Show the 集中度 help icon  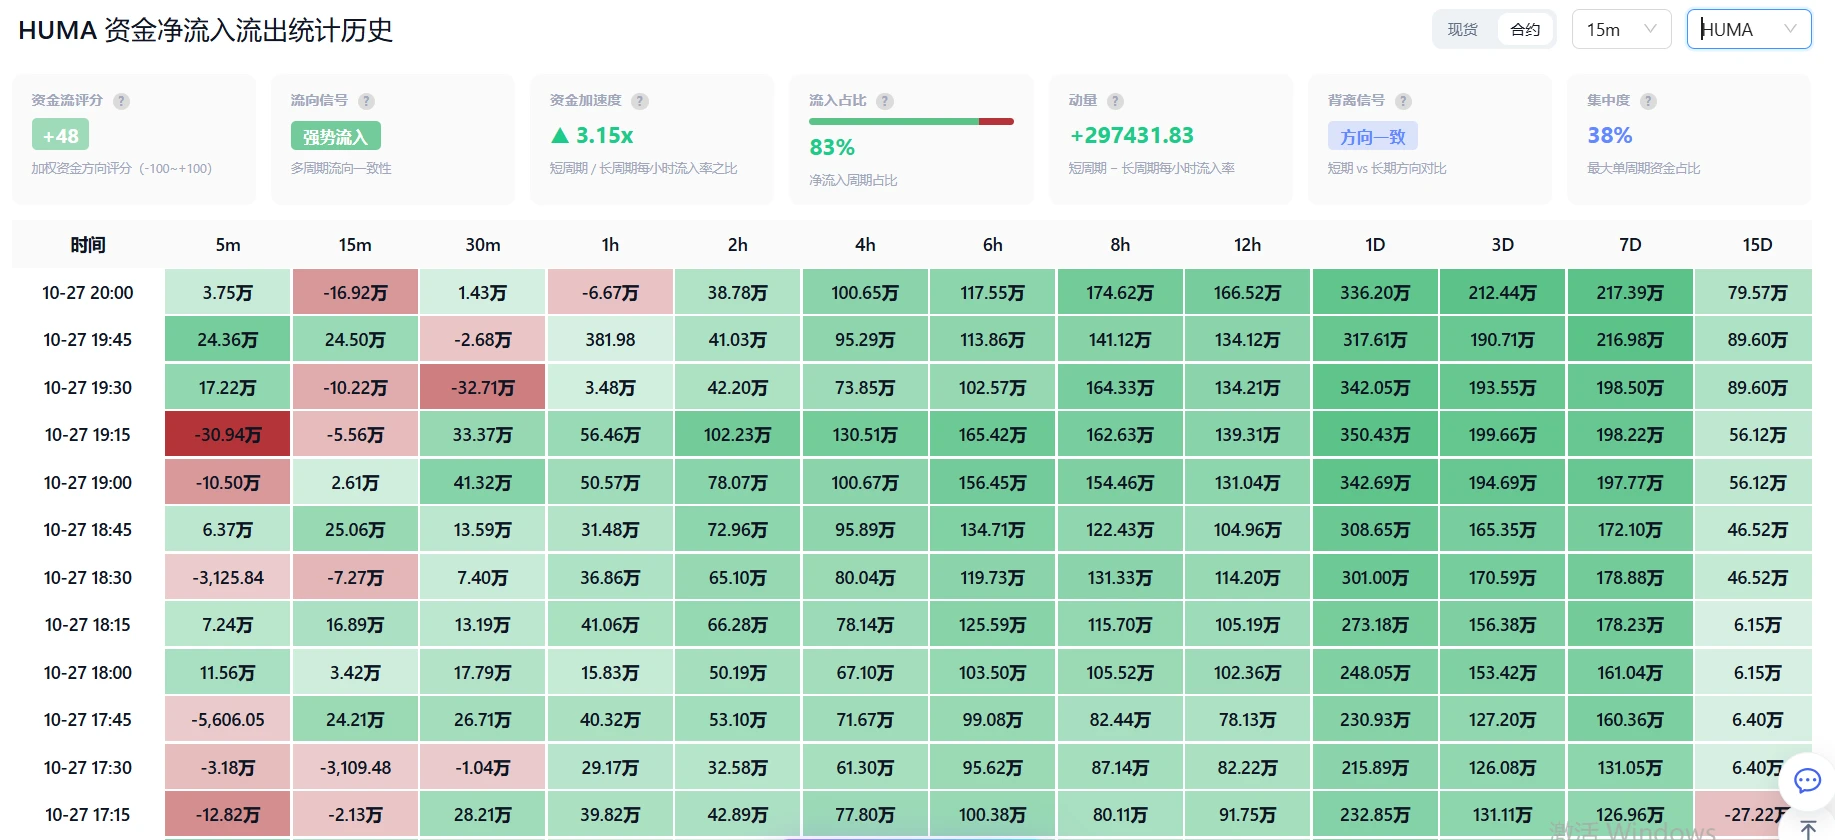click(x=1648, y=101)
